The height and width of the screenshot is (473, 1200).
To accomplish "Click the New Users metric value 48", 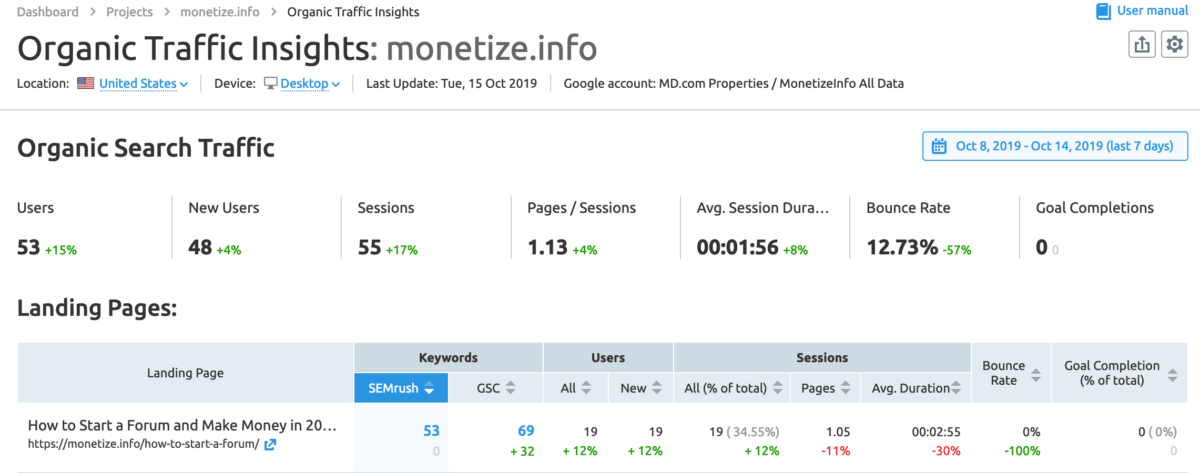I will coord(200,247).
